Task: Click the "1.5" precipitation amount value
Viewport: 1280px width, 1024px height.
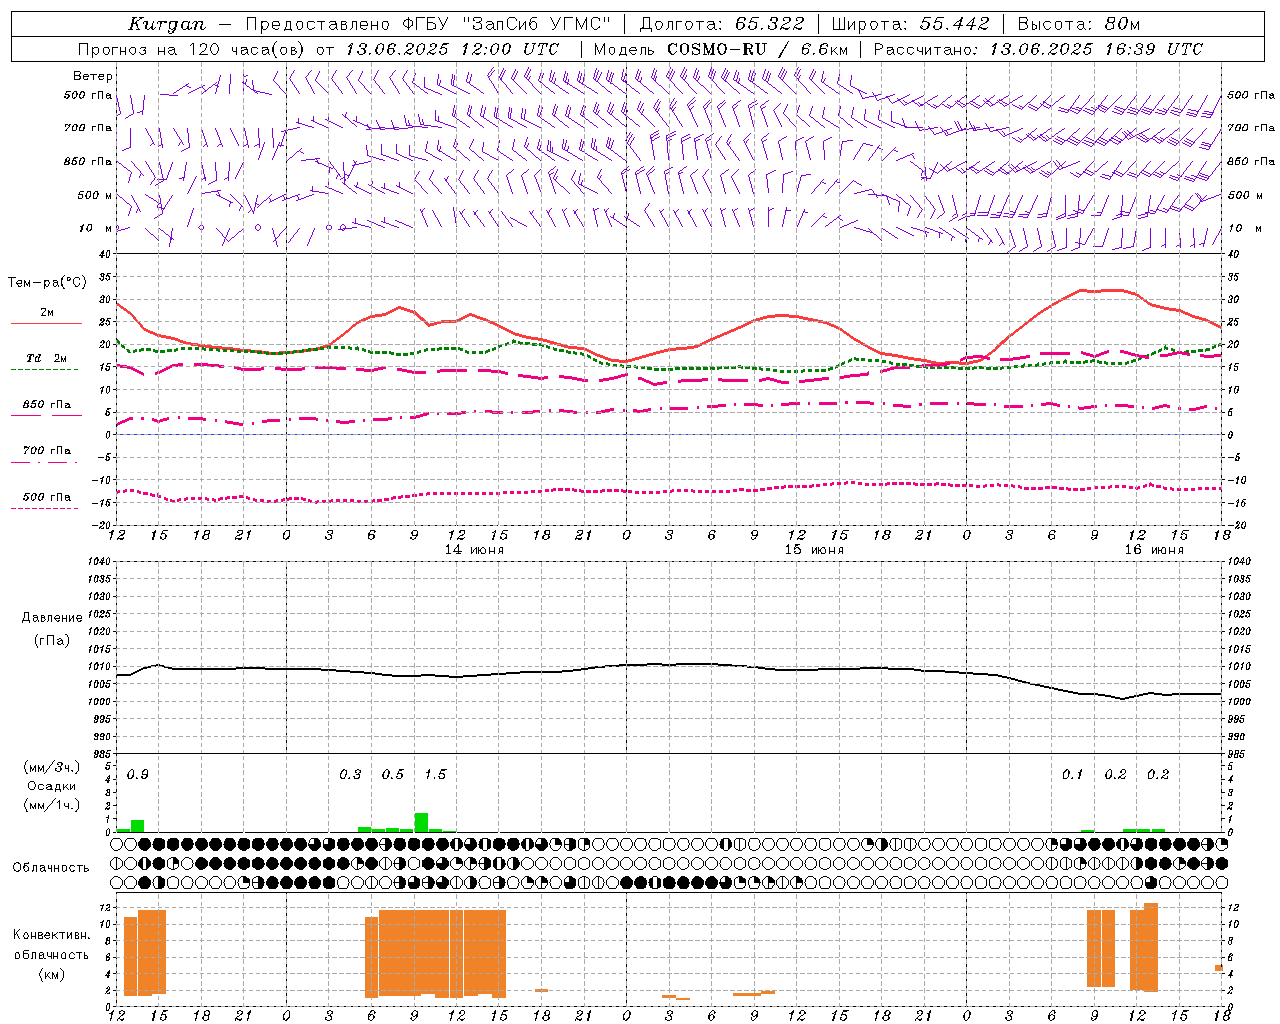Action: pyautogui.click(x=435, y=775)
